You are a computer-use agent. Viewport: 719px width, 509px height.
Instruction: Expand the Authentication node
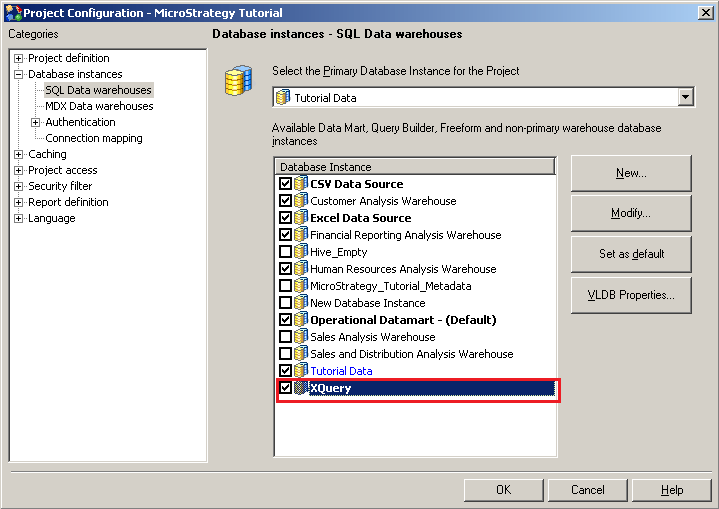(x=35, y=122)
